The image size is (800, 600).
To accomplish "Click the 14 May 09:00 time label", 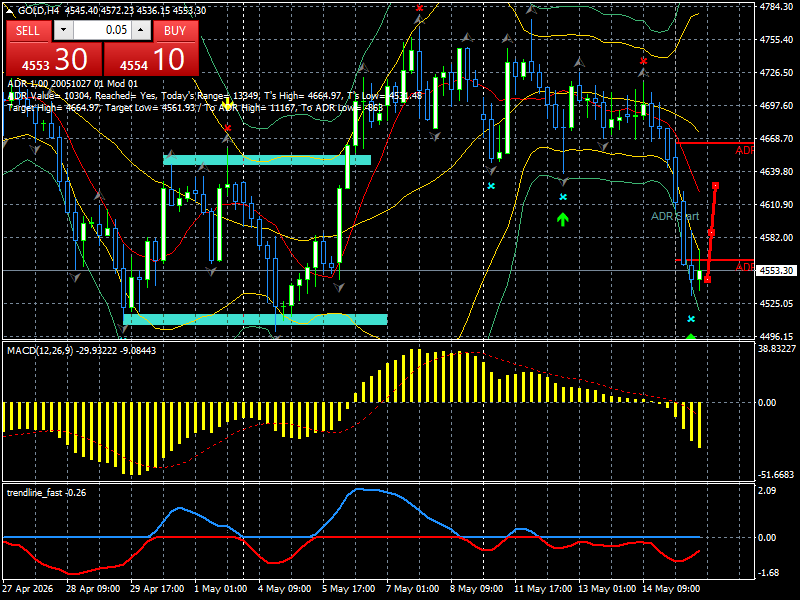I will pyautogui.click(x=671, y=588).
